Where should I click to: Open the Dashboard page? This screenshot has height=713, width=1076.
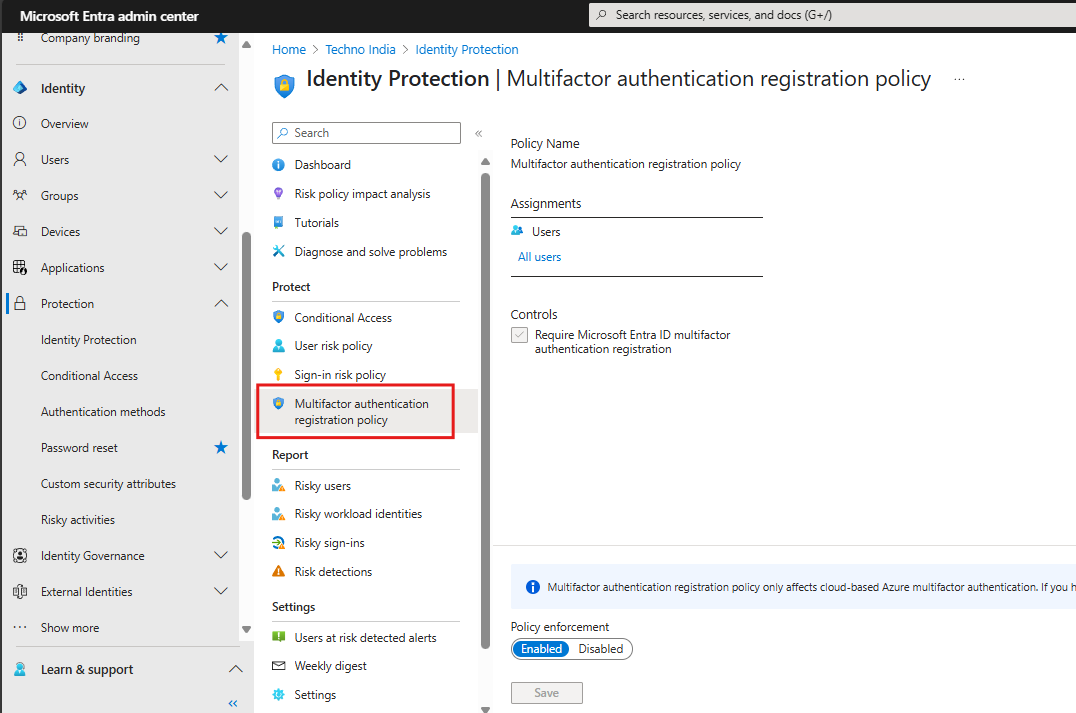(x=322, y=164)
